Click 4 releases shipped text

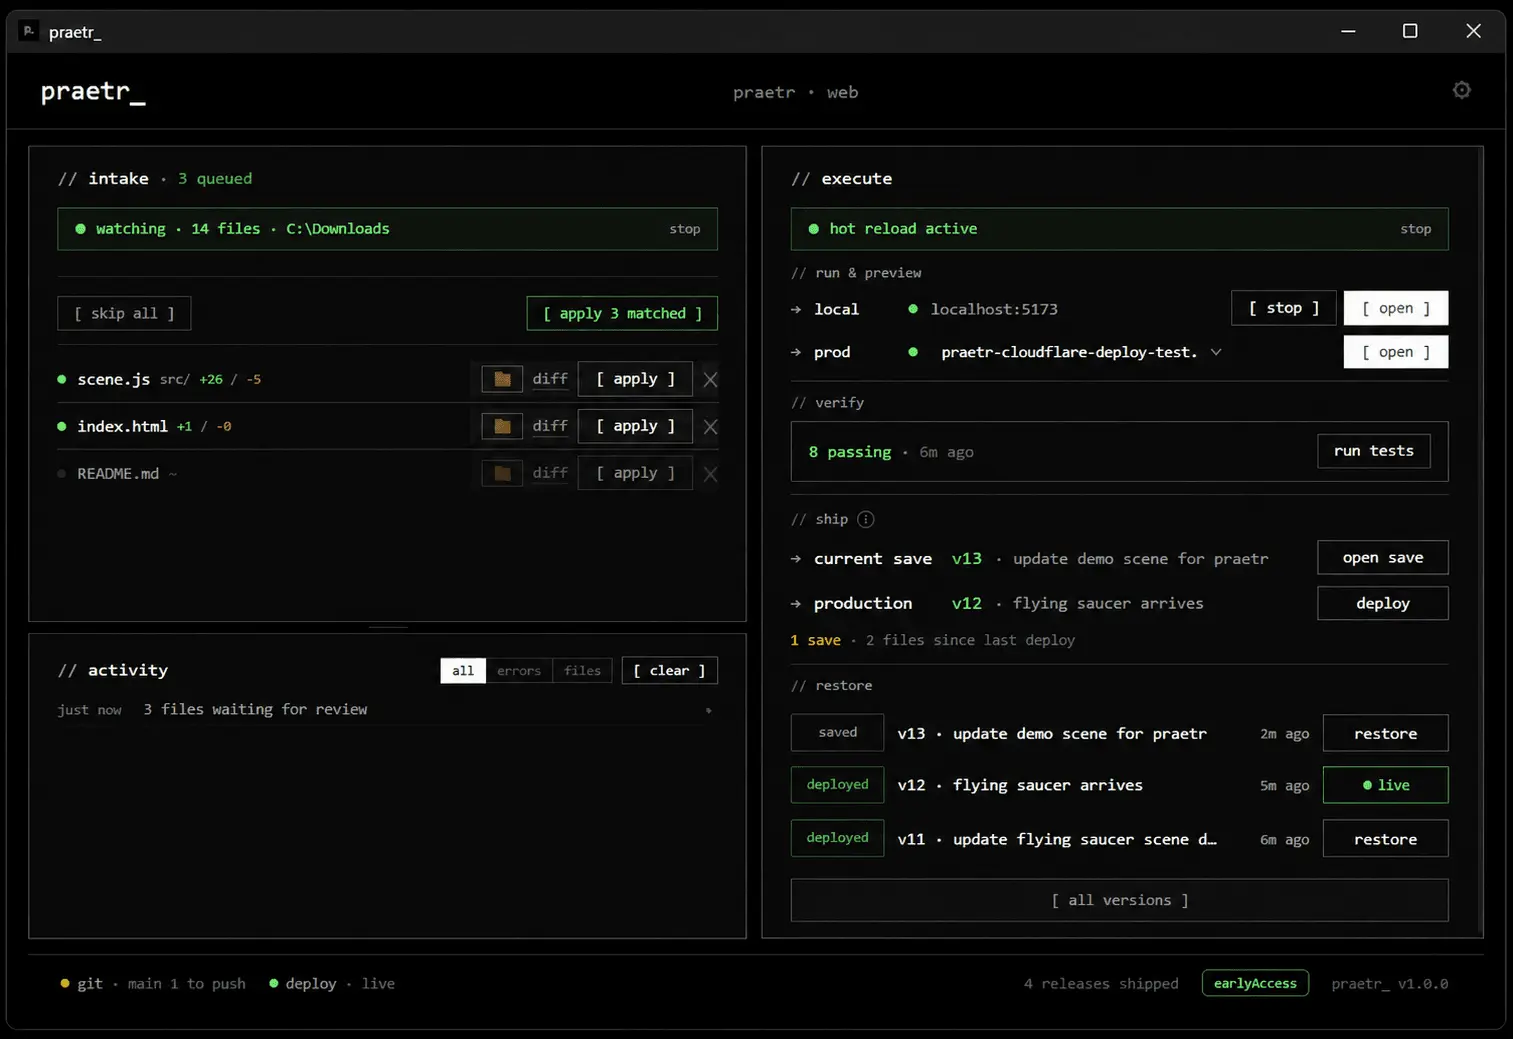(1101, 984)
